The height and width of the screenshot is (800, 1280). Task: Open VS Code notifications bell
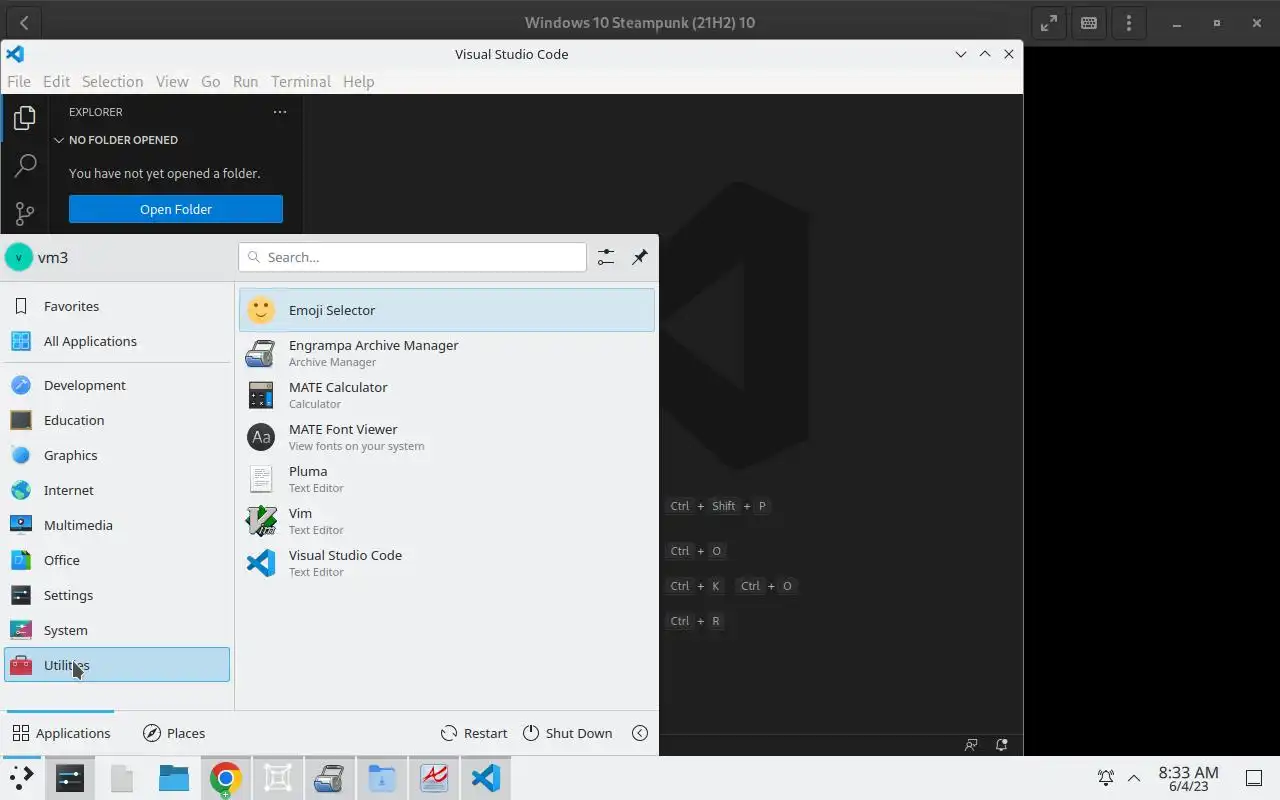(1002, 745)
